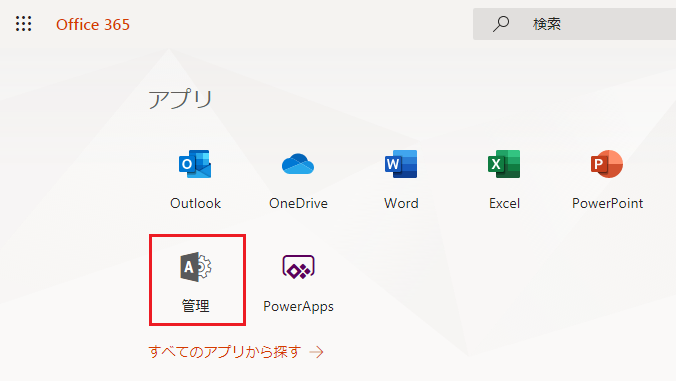676x381 pixels.
Task: Click the すべてのアプリから探す link
Action: coord(225,352)
